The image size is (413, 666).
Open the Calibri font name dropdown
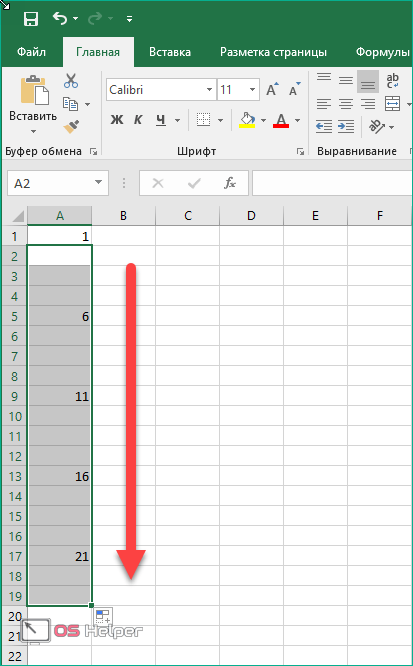209,90
